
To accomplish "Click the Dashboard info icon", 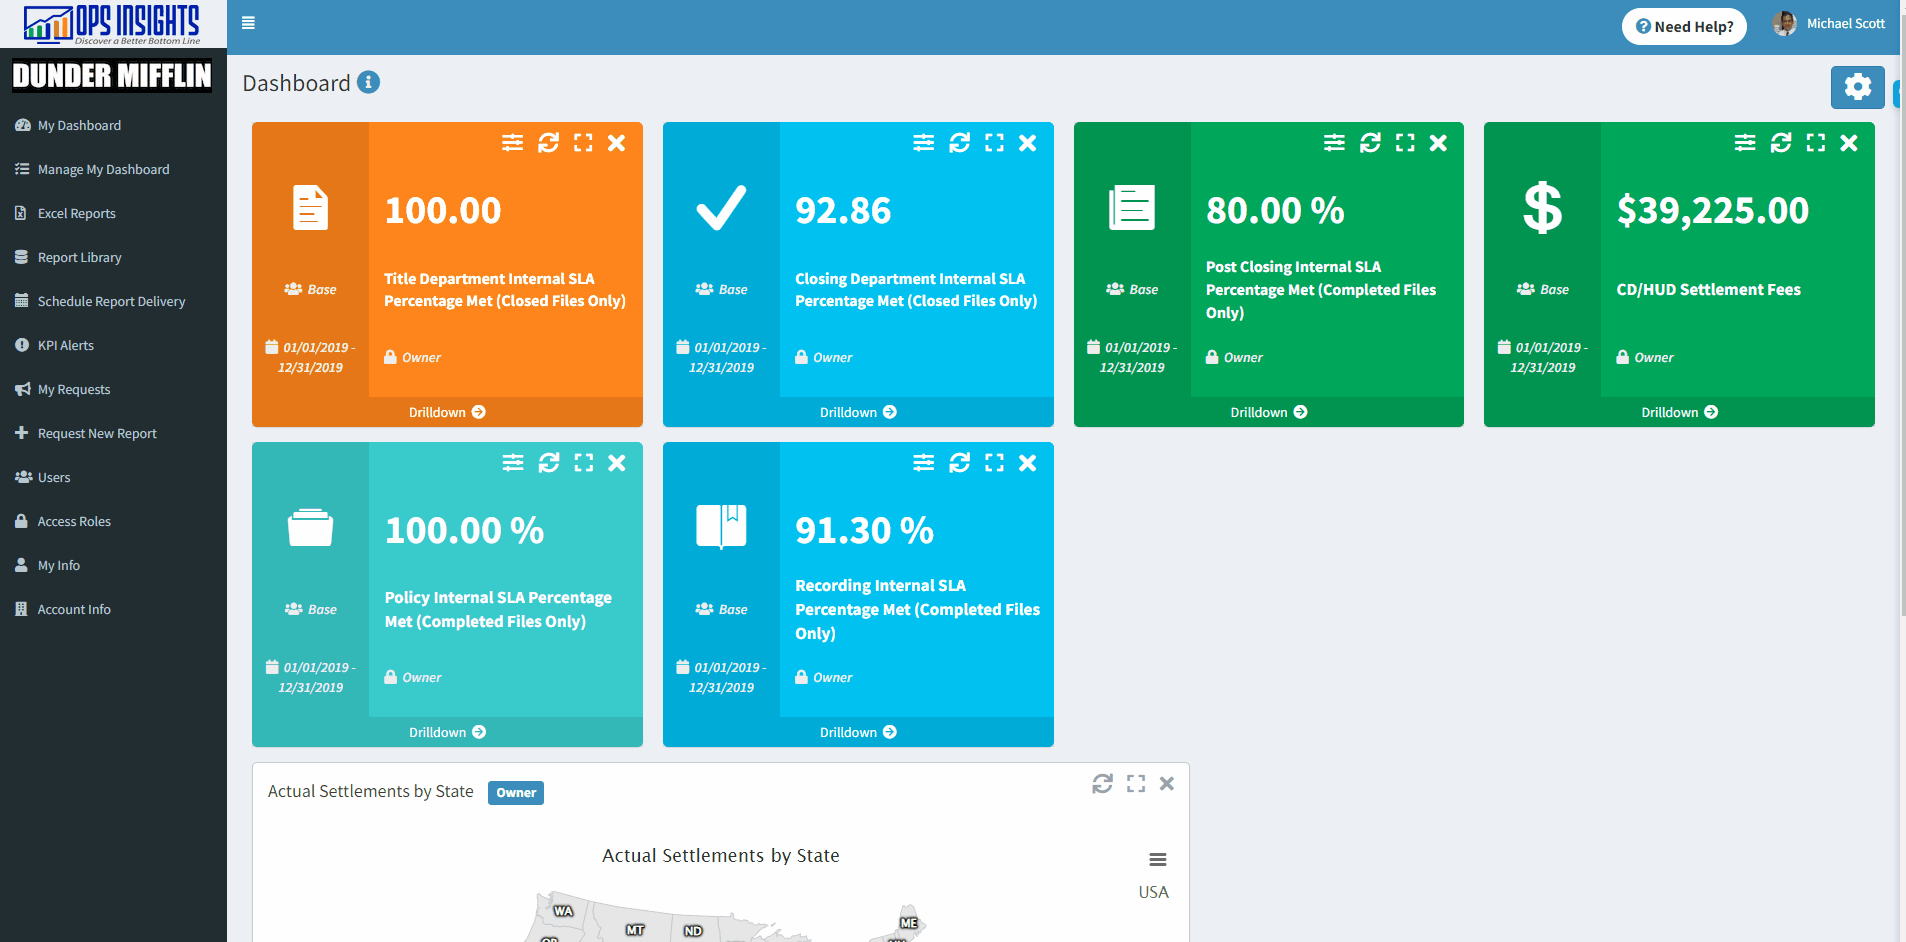I will (x=368, y=82).
